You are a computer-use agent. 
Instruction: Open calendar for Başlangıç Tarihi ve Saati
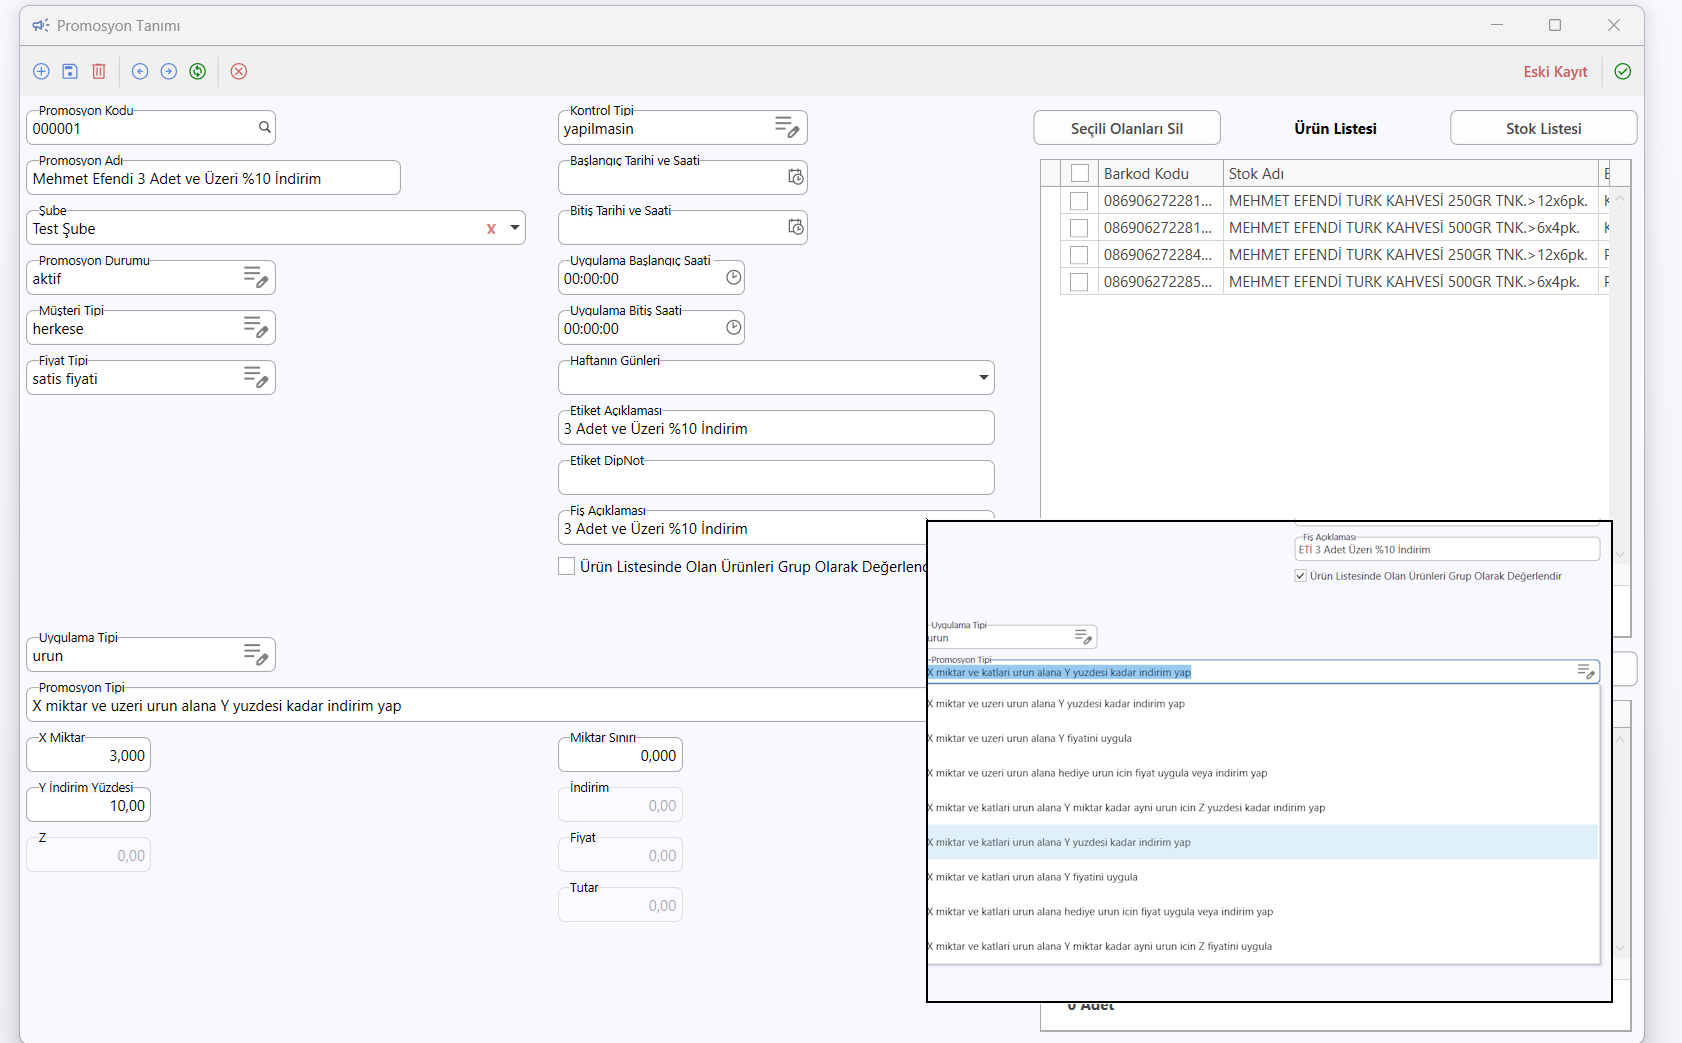coord(795,177)
